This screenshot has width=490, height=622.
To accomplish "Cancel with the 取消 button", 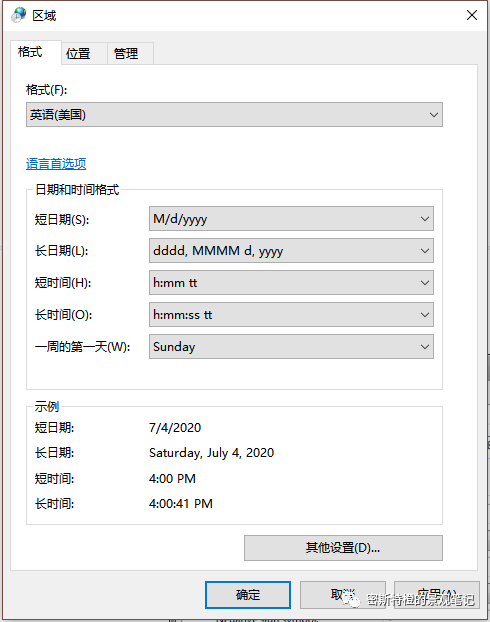I will [x=342, y=595].
